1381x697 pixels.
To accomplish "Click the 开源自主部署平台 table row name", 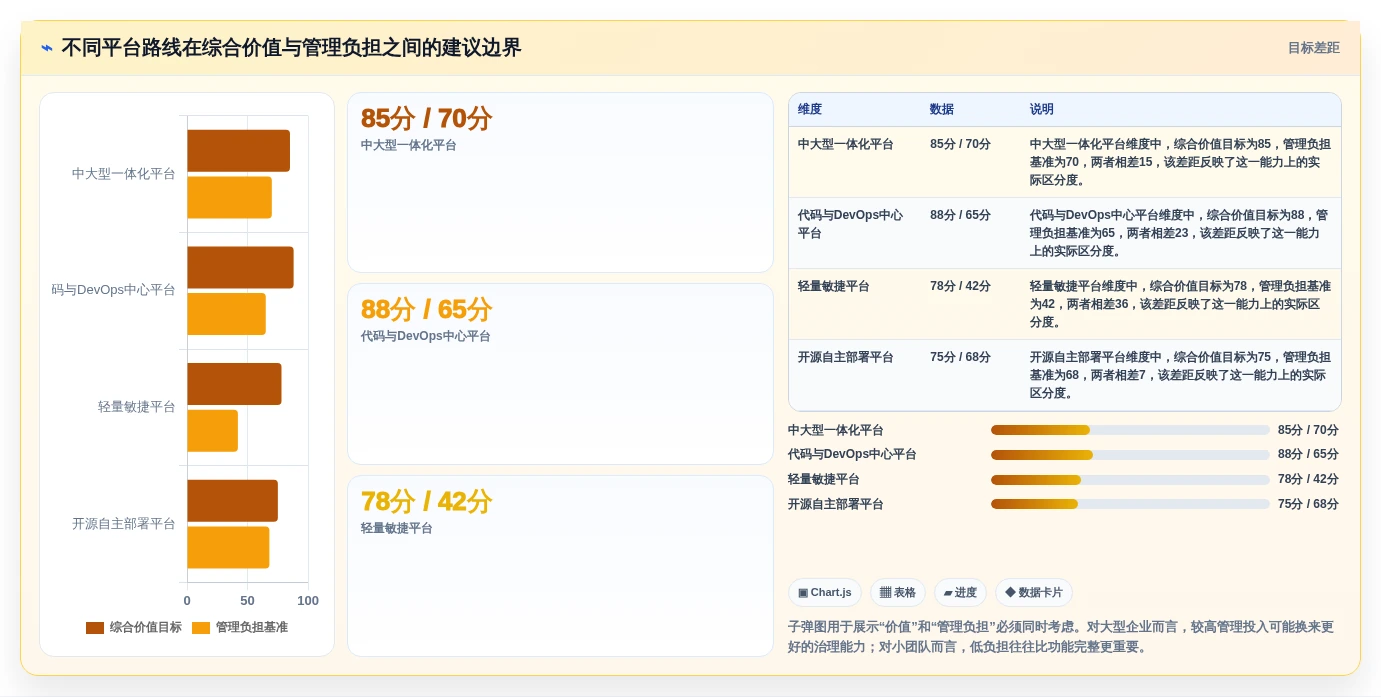I will coord(846,357).
